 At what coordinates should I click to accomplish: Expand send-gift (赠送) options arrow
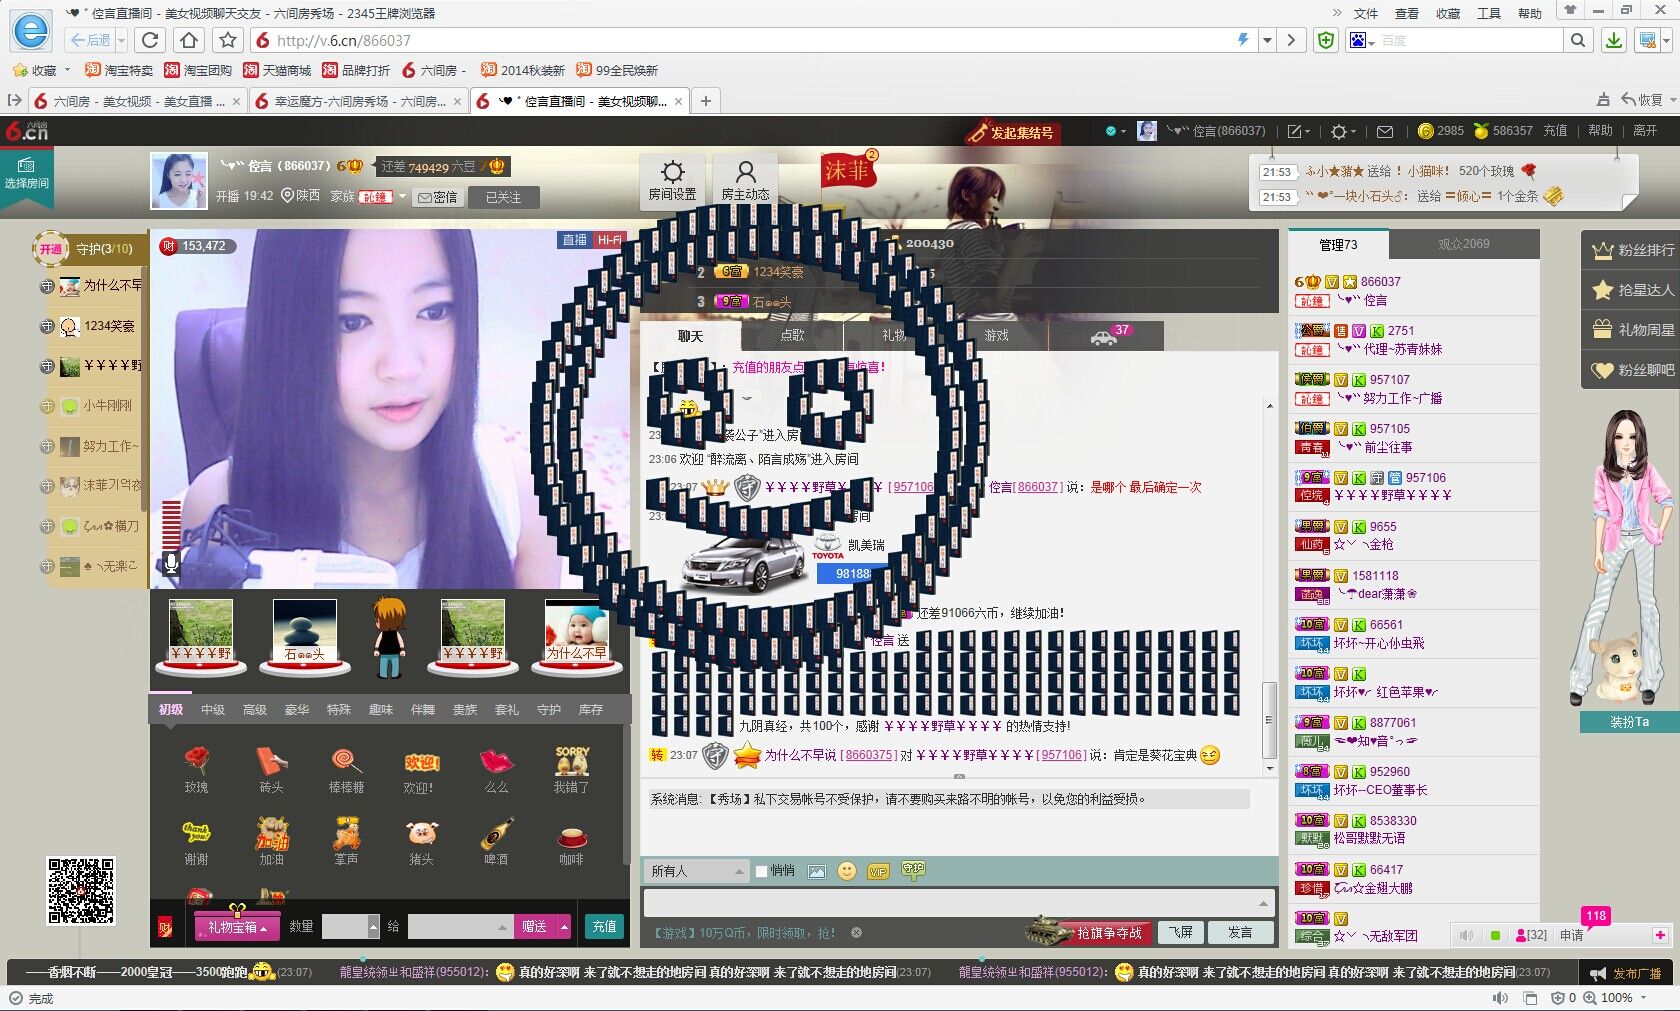565,927
